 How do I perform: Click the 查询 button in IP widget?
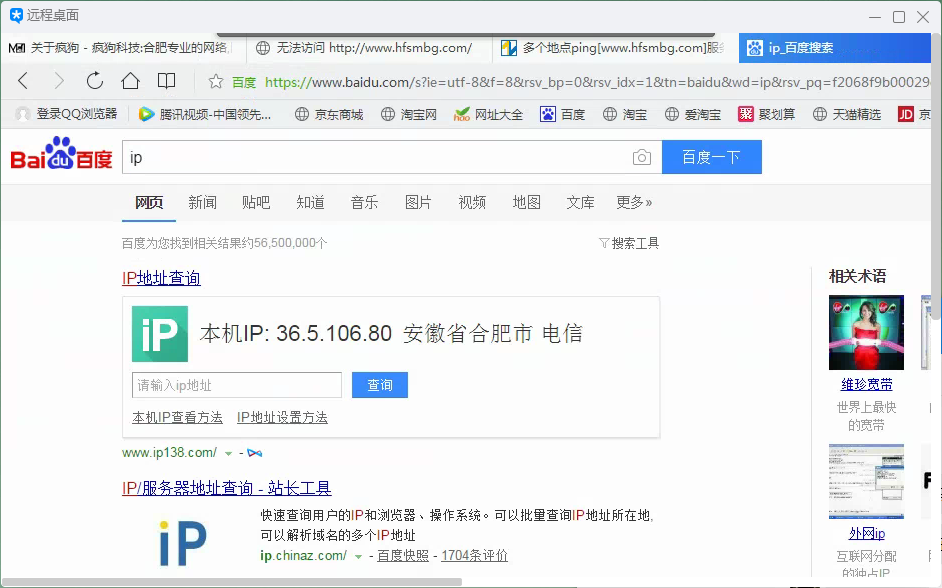point(380,385)
